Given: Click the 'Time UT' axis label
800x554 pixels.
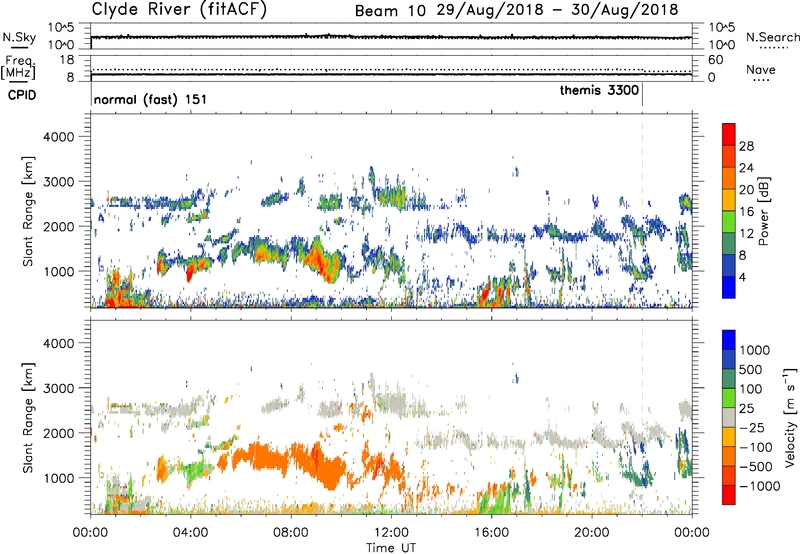Looking at the screenshot, I should (x=391, y=548).
